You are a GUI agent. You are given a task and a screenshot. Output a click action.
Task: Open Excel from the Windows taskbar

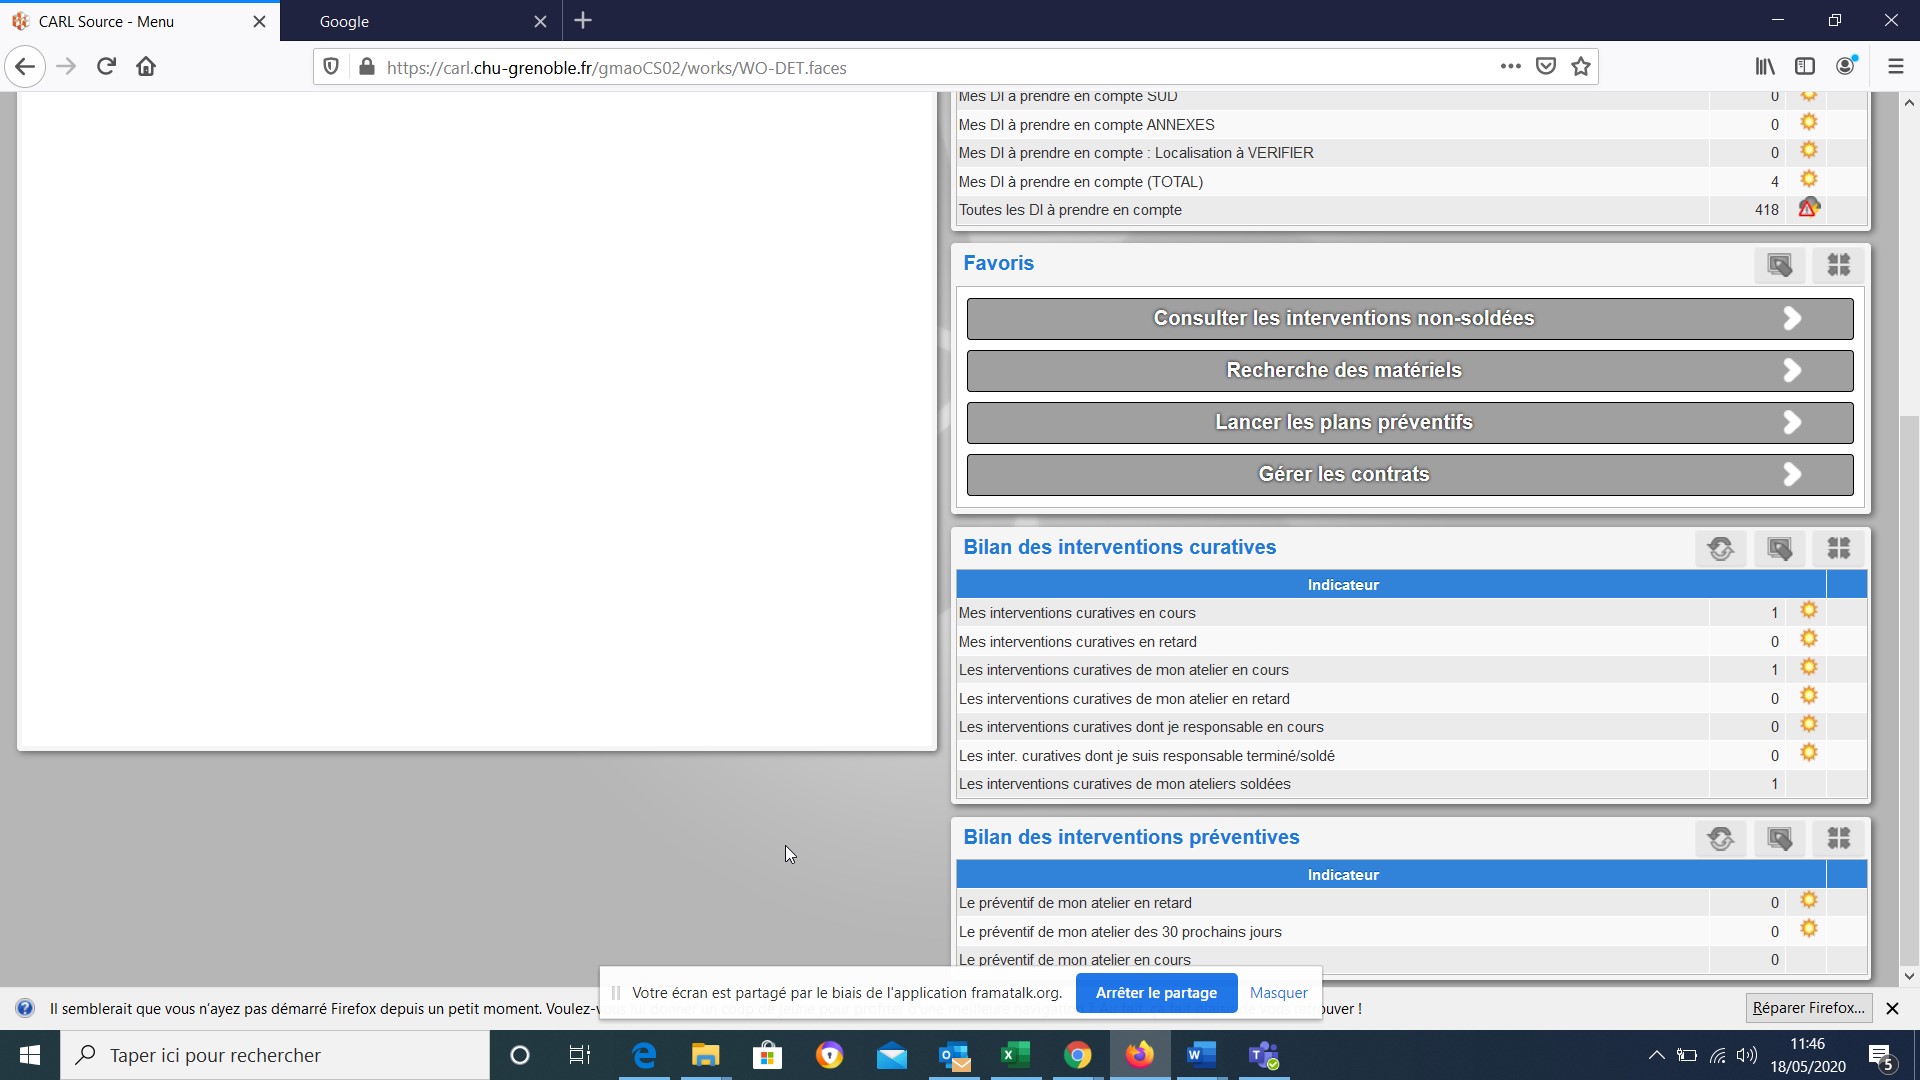coord(1015,1055)
